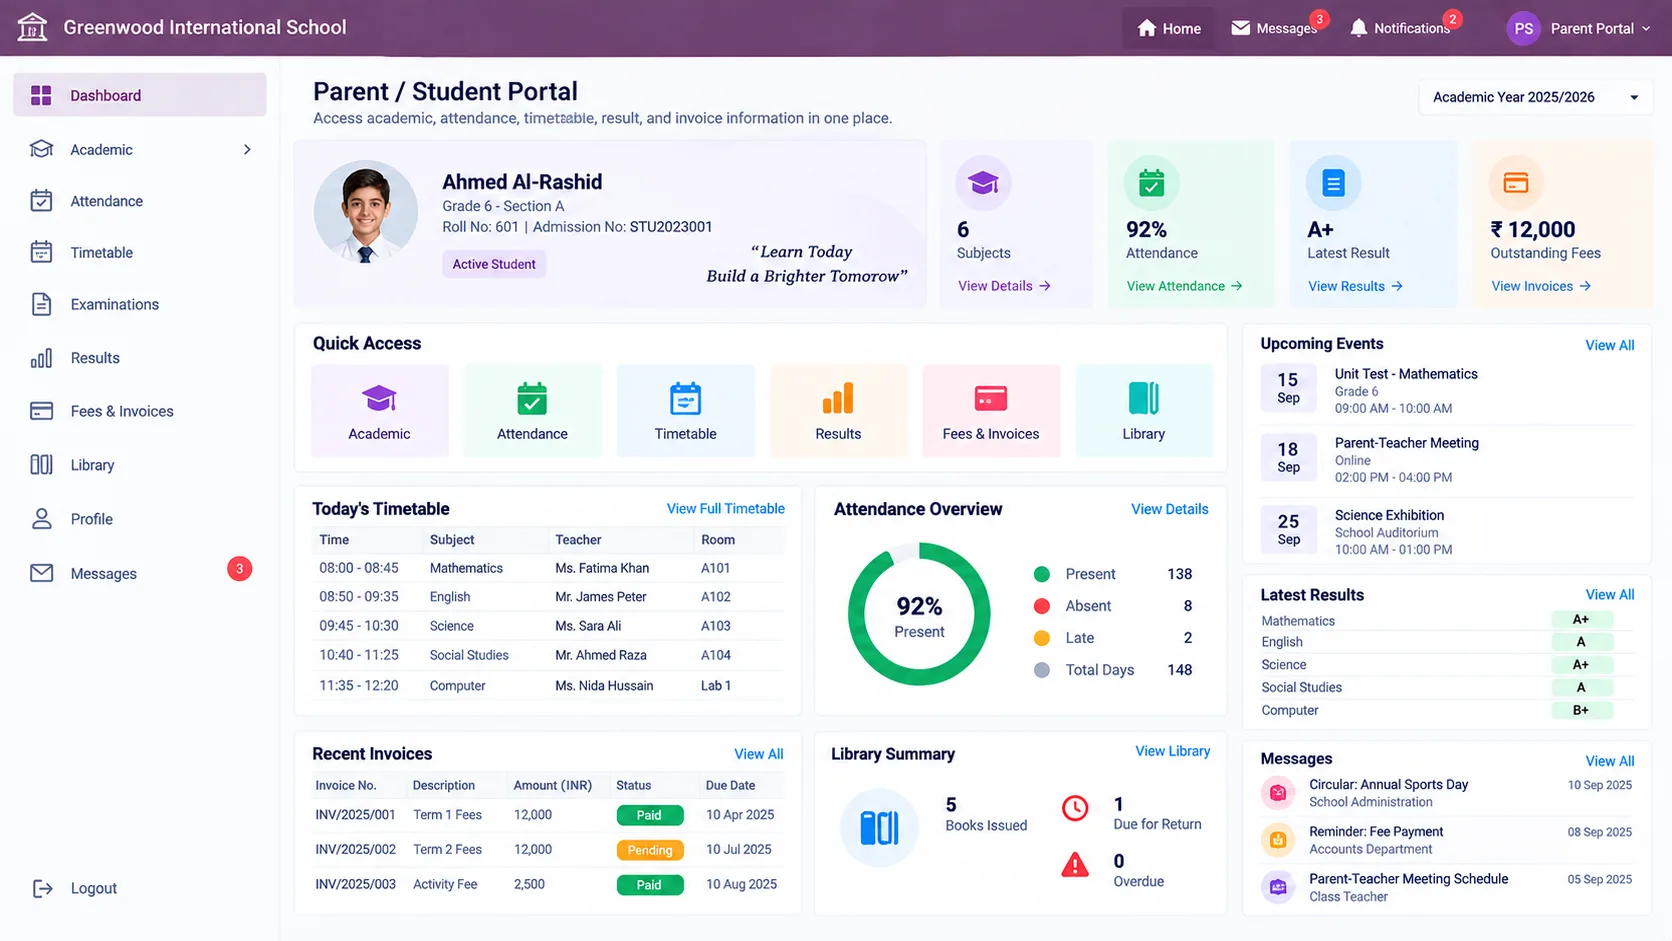Open the Academic Year 2025/2026 dropdown

1535,97
